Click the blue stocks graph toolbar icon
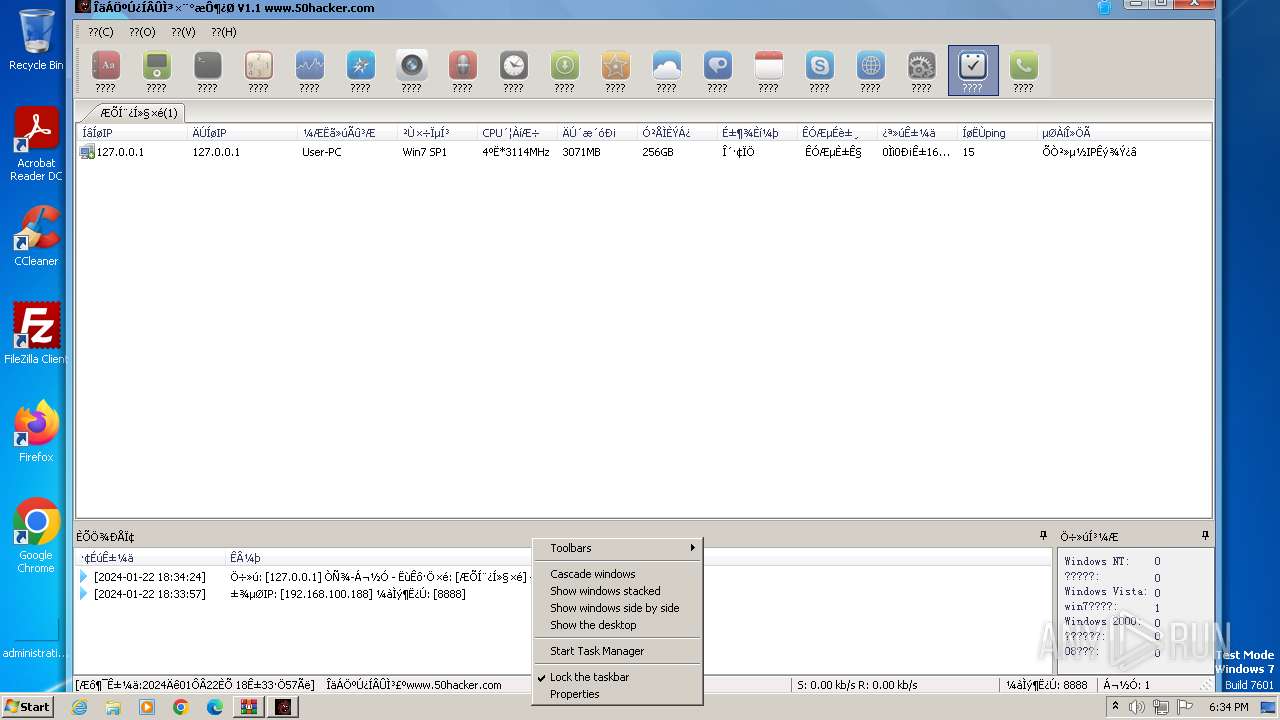The height and width of the screenshot is (720, 1280). (309, 66)
